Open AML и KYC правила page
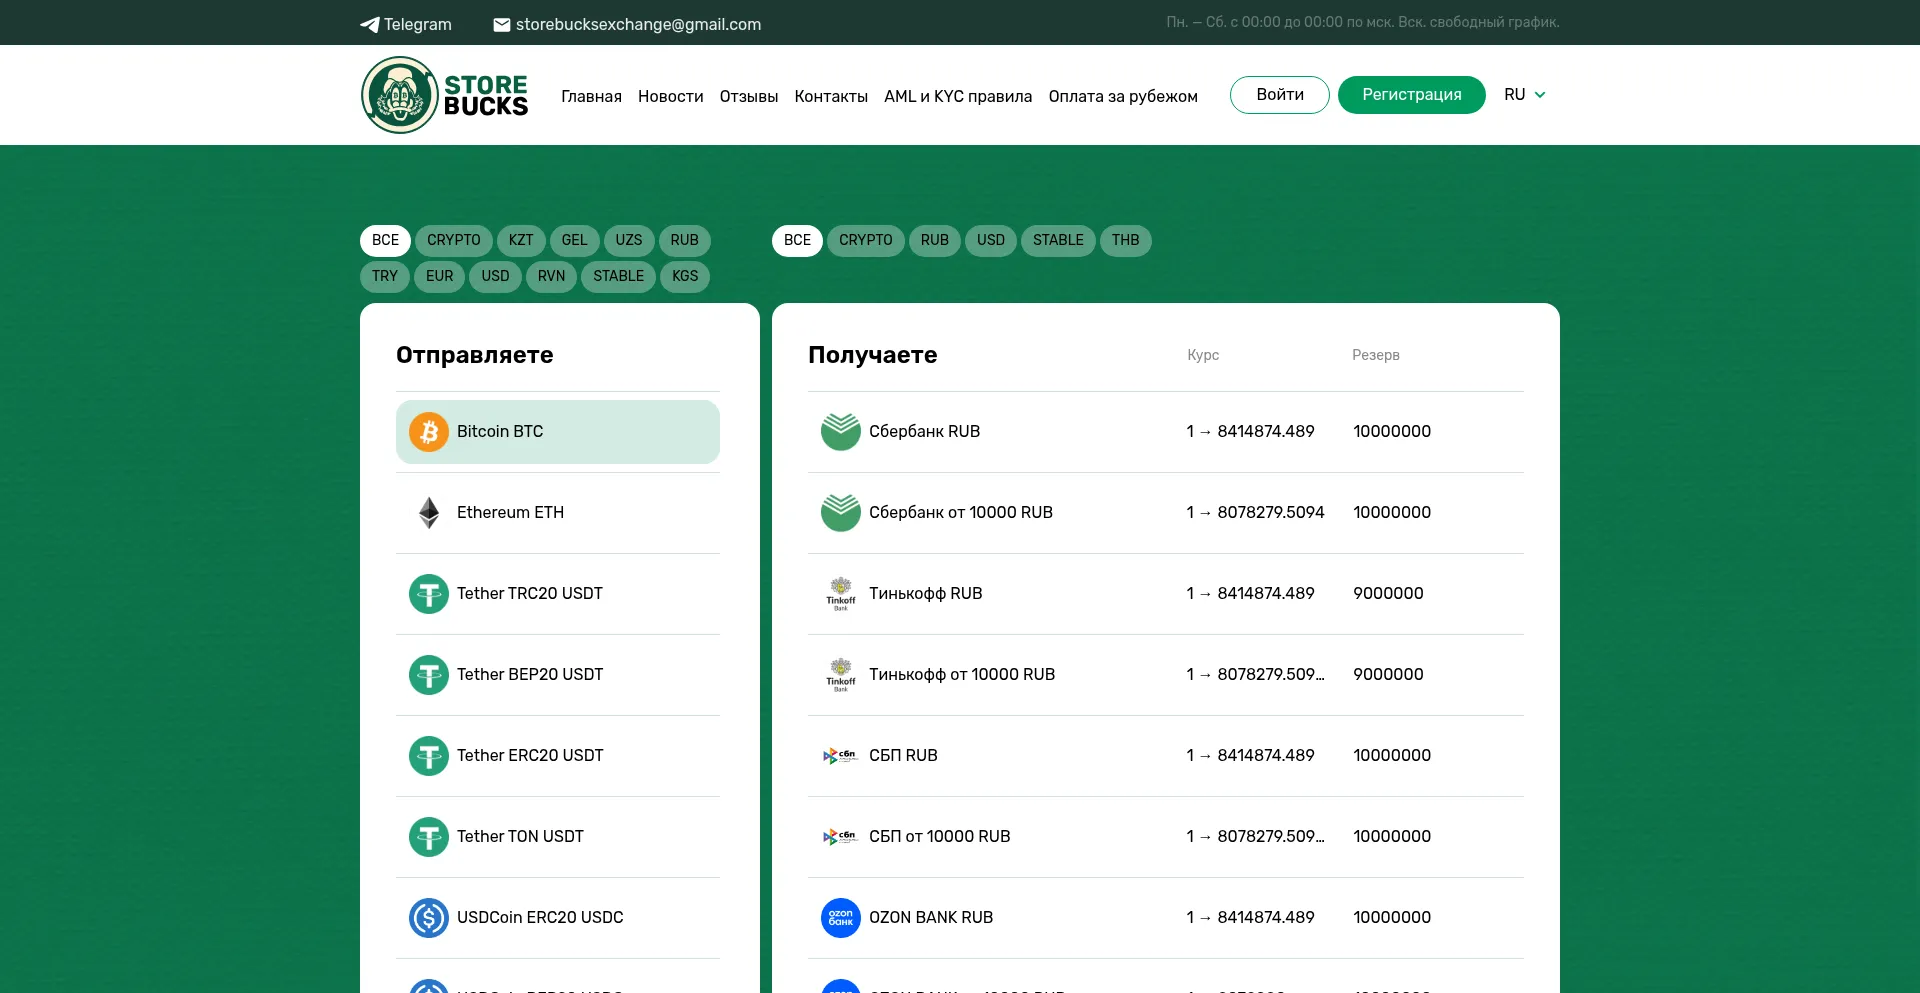 (958, 96)
